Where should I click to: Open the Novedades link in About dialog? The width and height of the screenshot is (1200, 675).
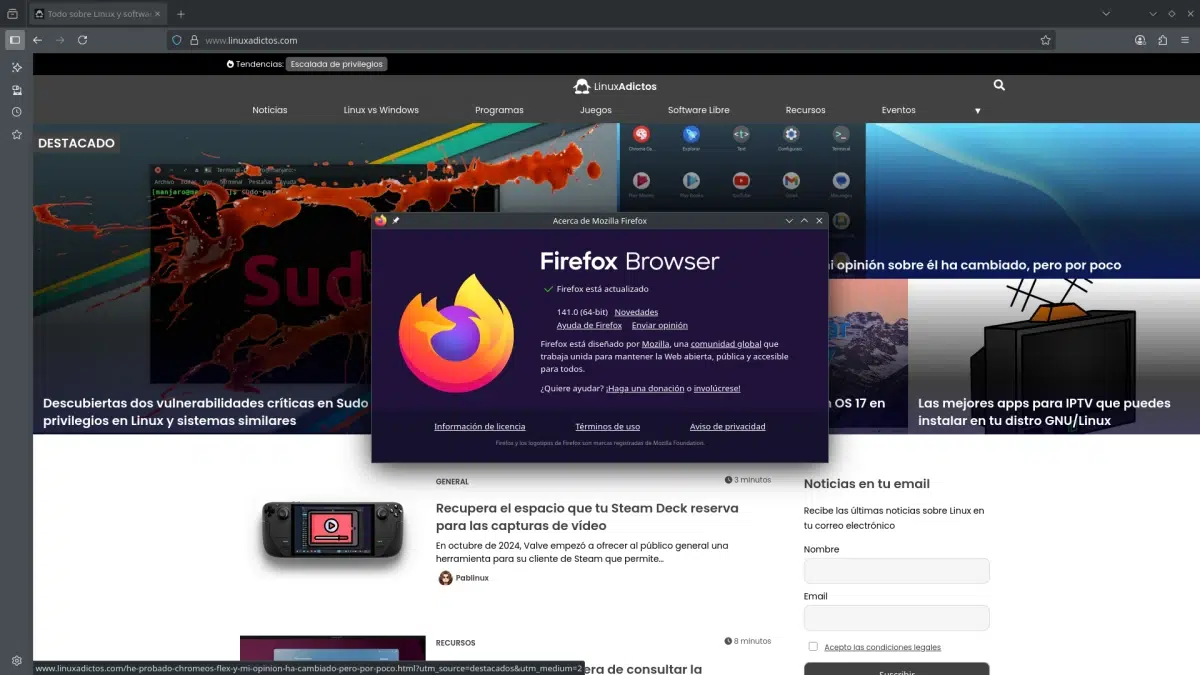coord(636,312)
